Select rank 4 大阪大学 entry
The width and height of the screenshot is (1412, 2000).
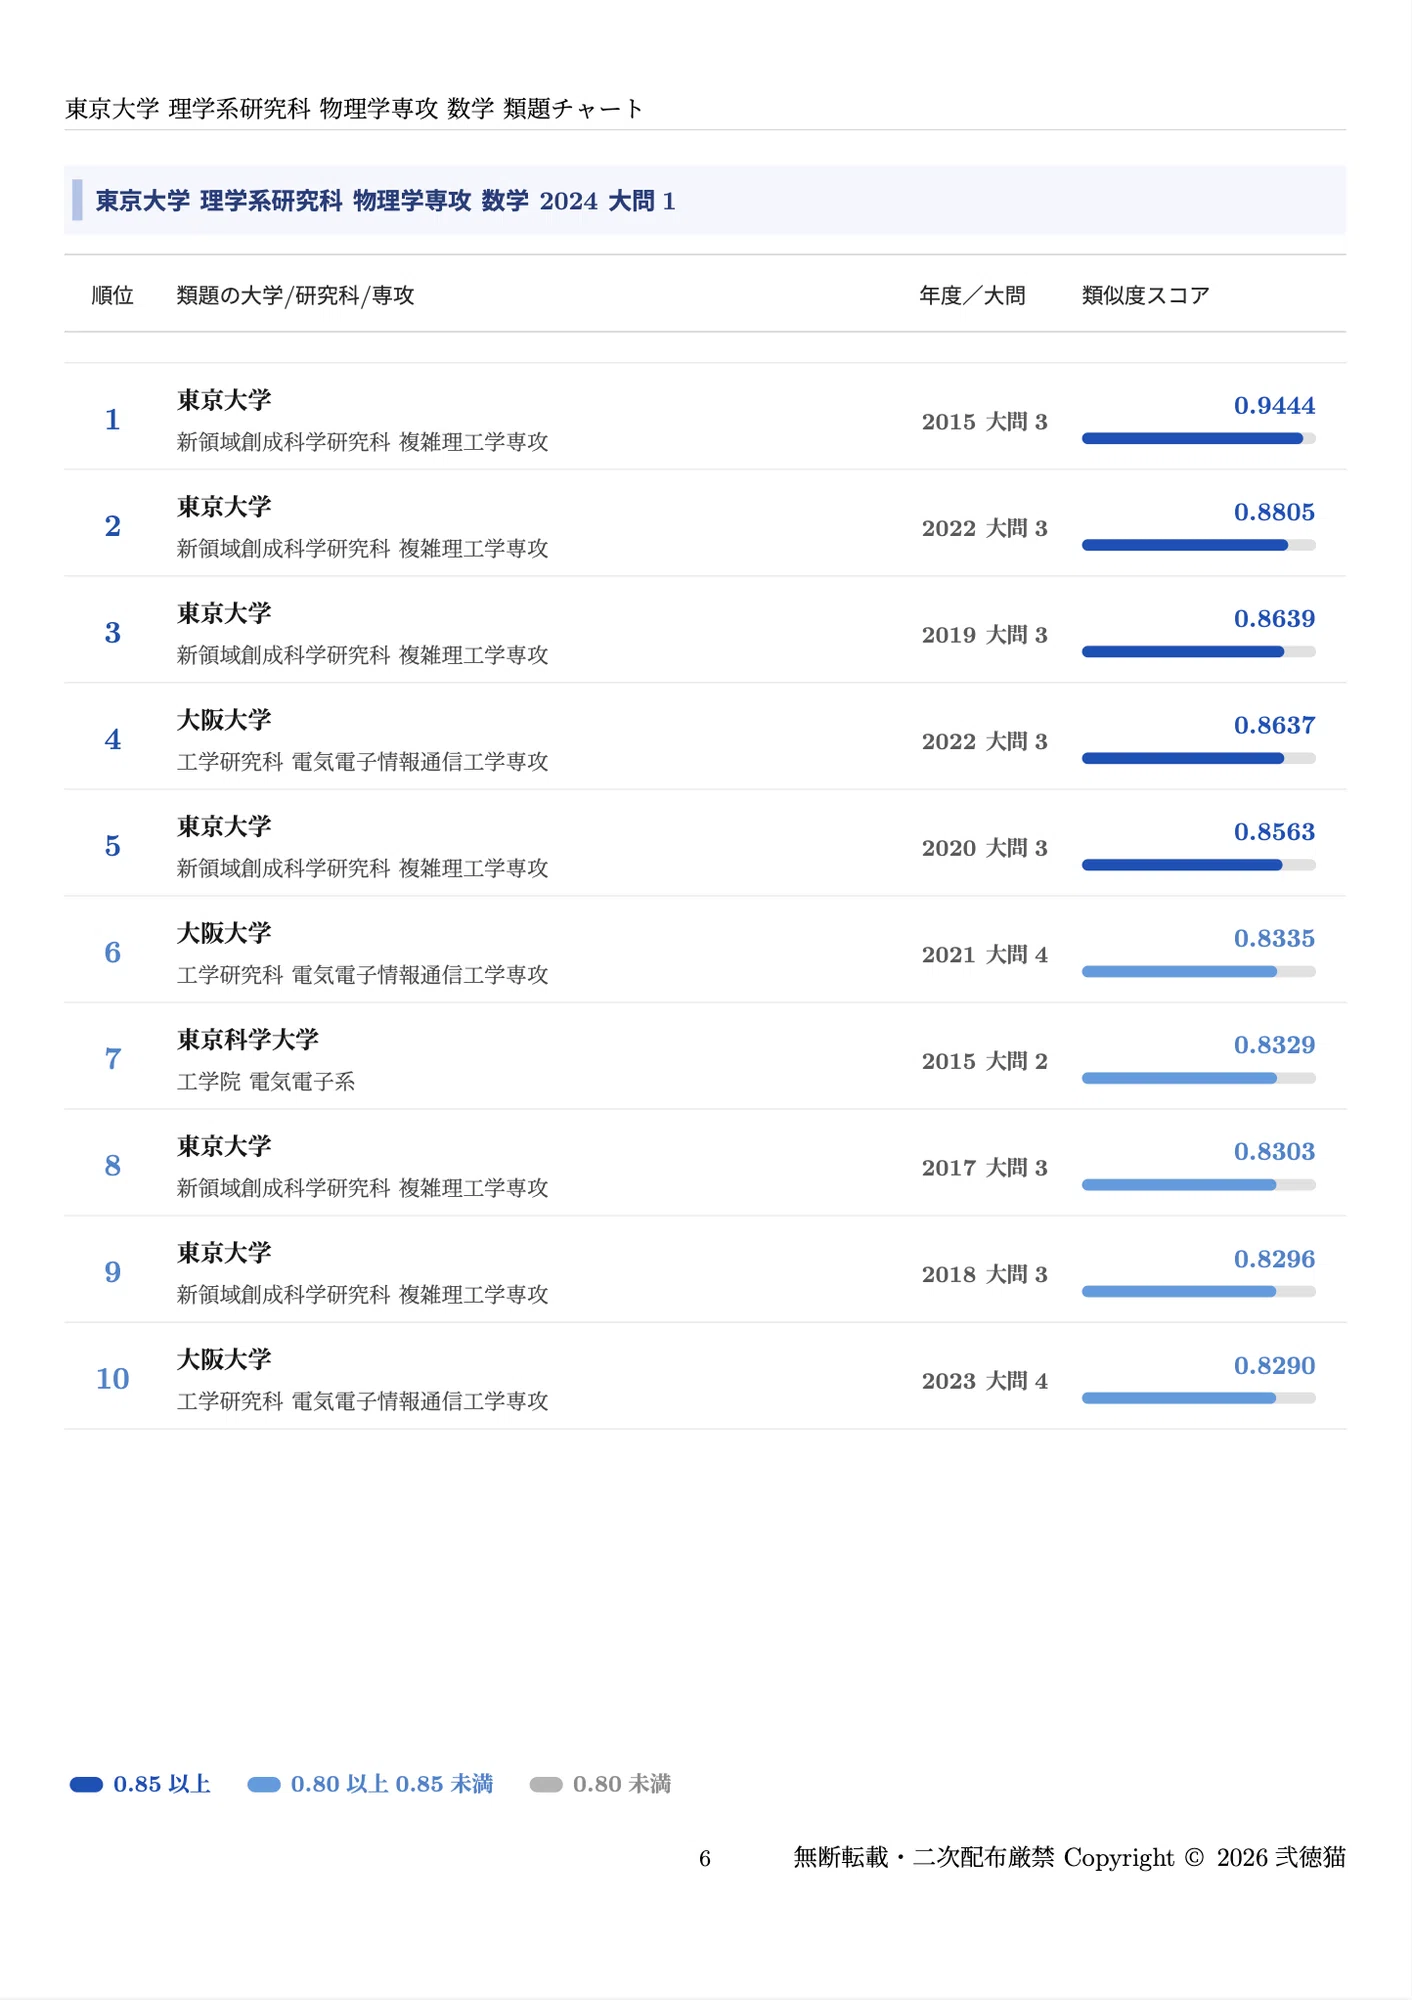[705, 737]
